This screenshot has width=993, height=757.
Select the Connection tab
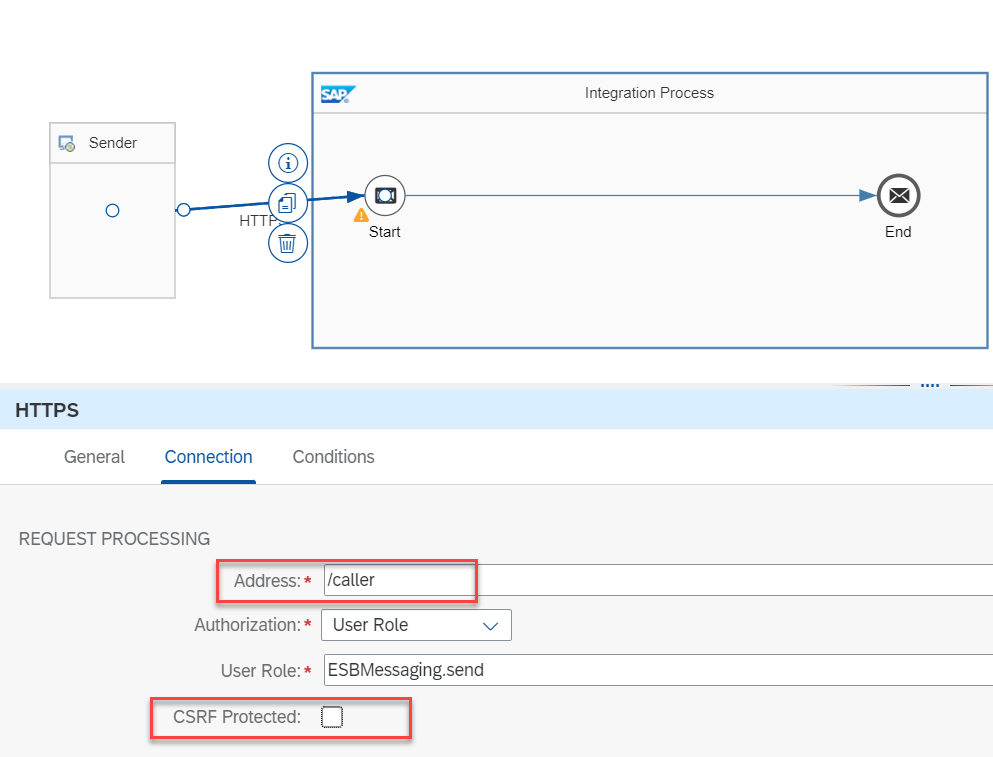(x=208, y=457)
